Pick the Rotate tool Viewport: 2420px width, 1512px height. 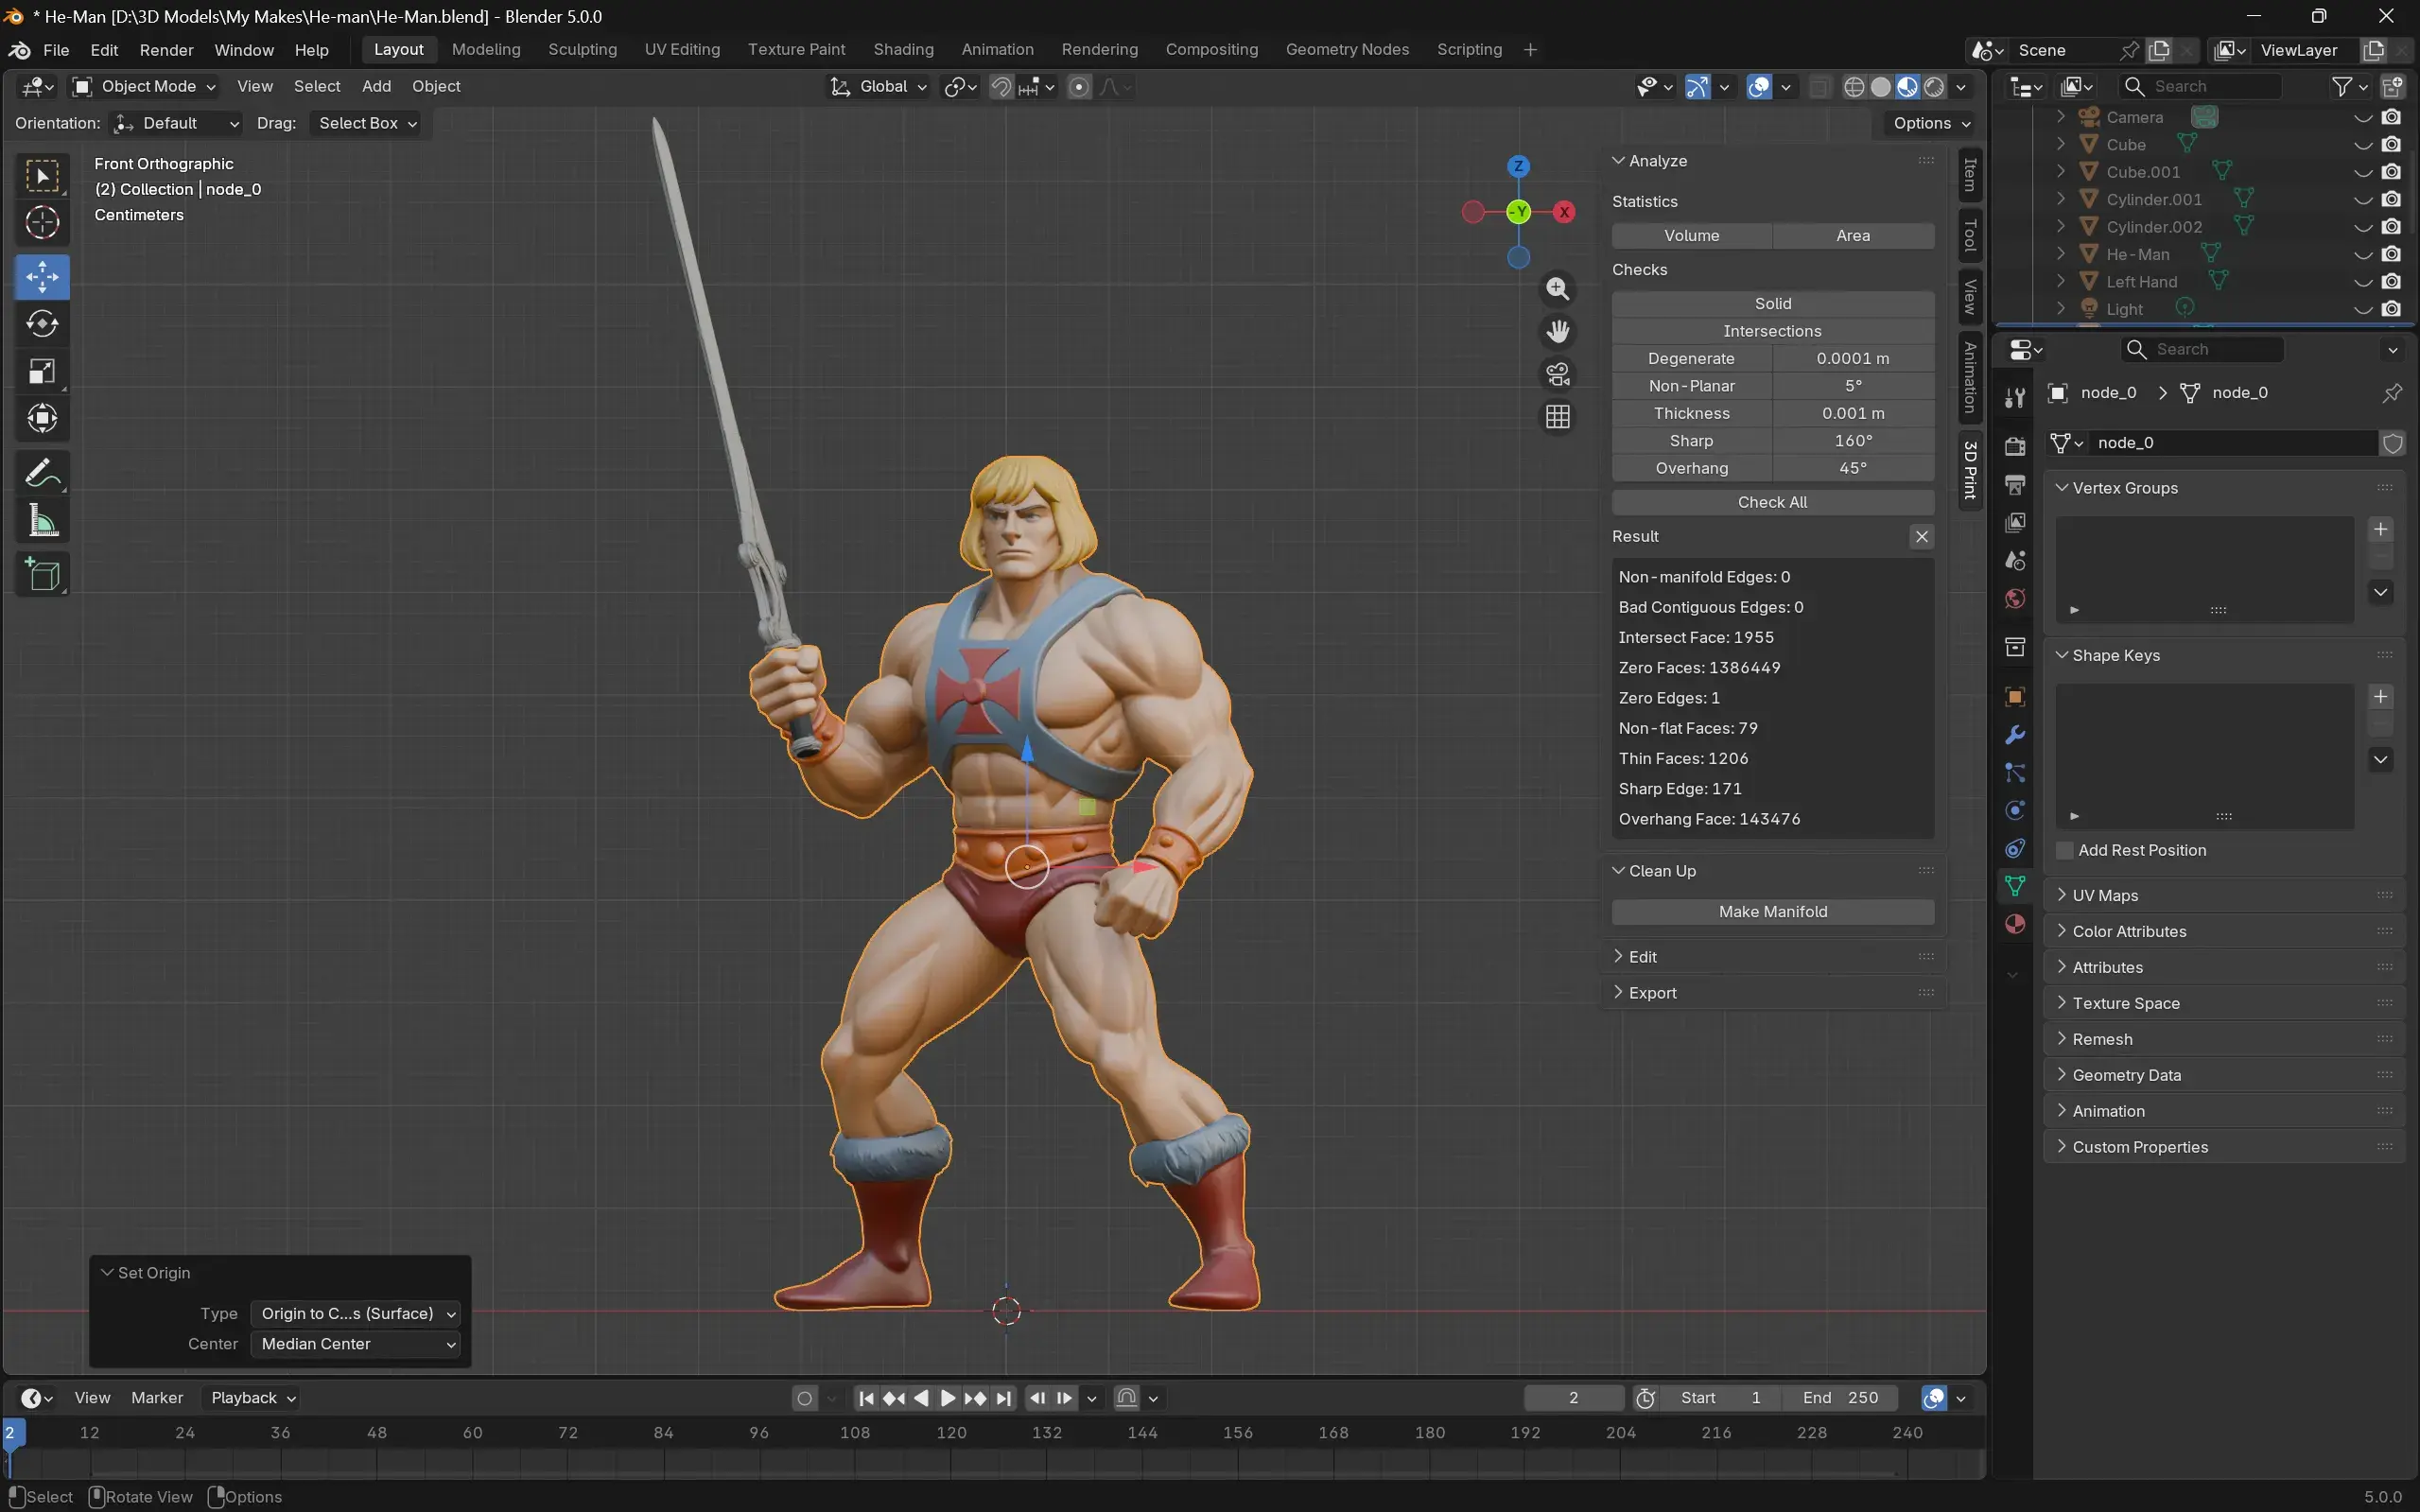coord(42,324)
